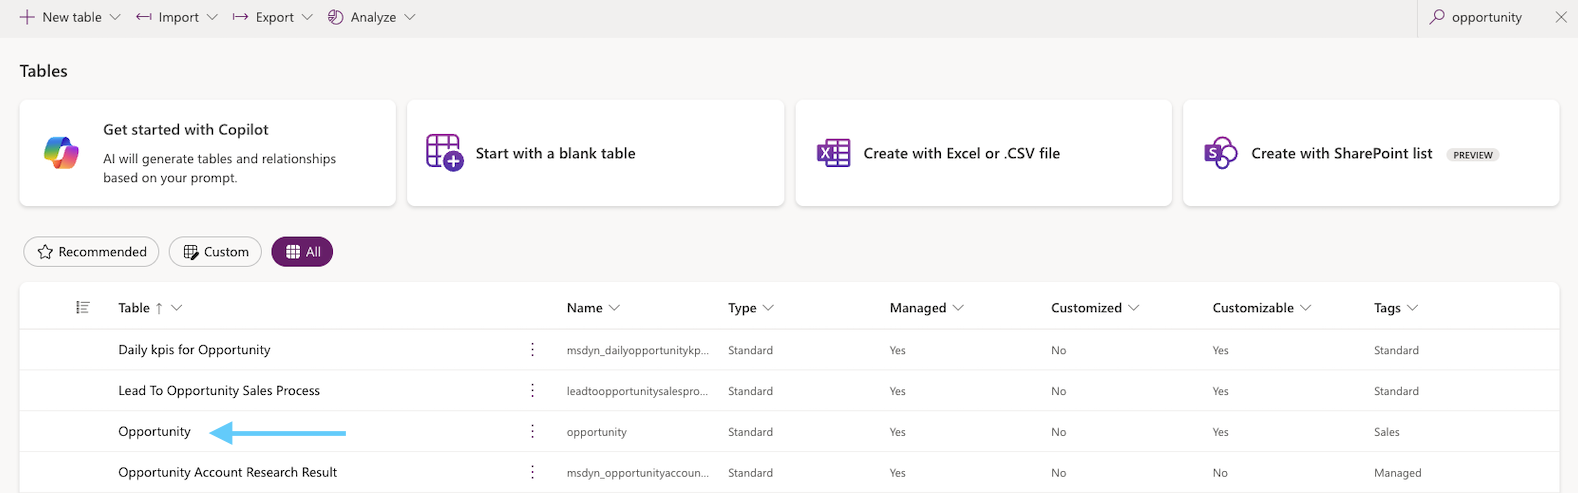Image resolution: width=1578 pixels, height=493 pixels.
Task: Click the msdyn_dailyopportunitykp... name cell
Action: point(638,351)
